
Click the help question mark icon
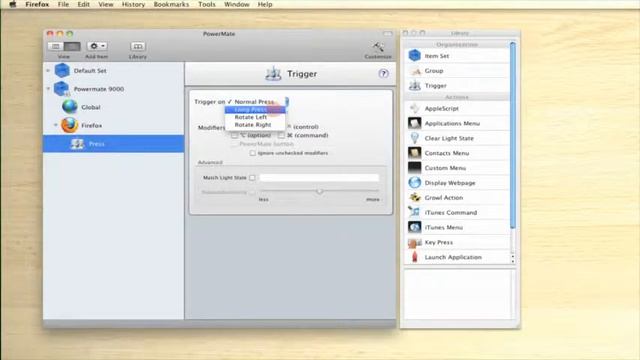point(383,73)
